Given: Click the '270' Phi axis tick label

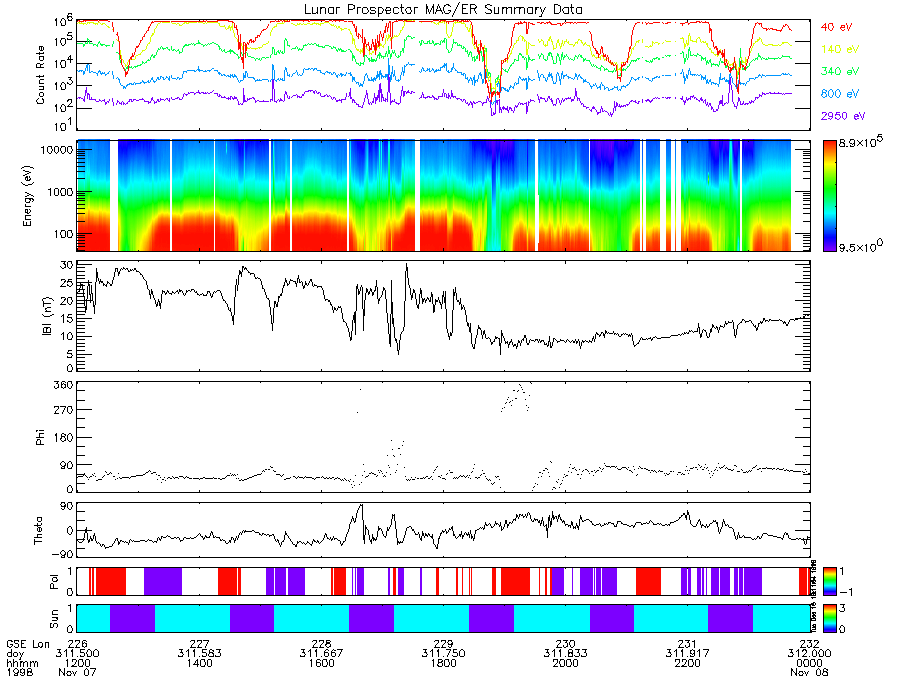Looking at the screenshot, I should click(x=65, y=410).
